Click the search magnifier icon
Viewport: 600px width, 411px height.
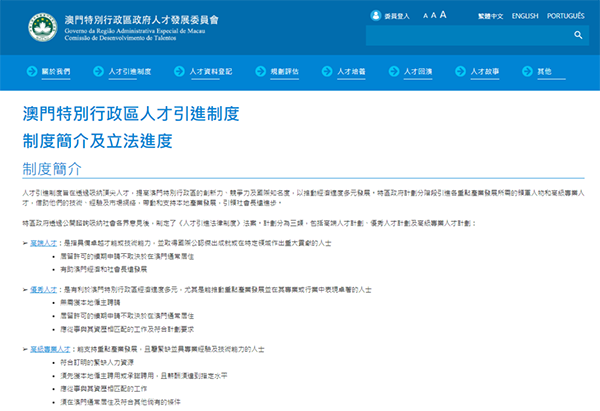click(x=578, y=35)
